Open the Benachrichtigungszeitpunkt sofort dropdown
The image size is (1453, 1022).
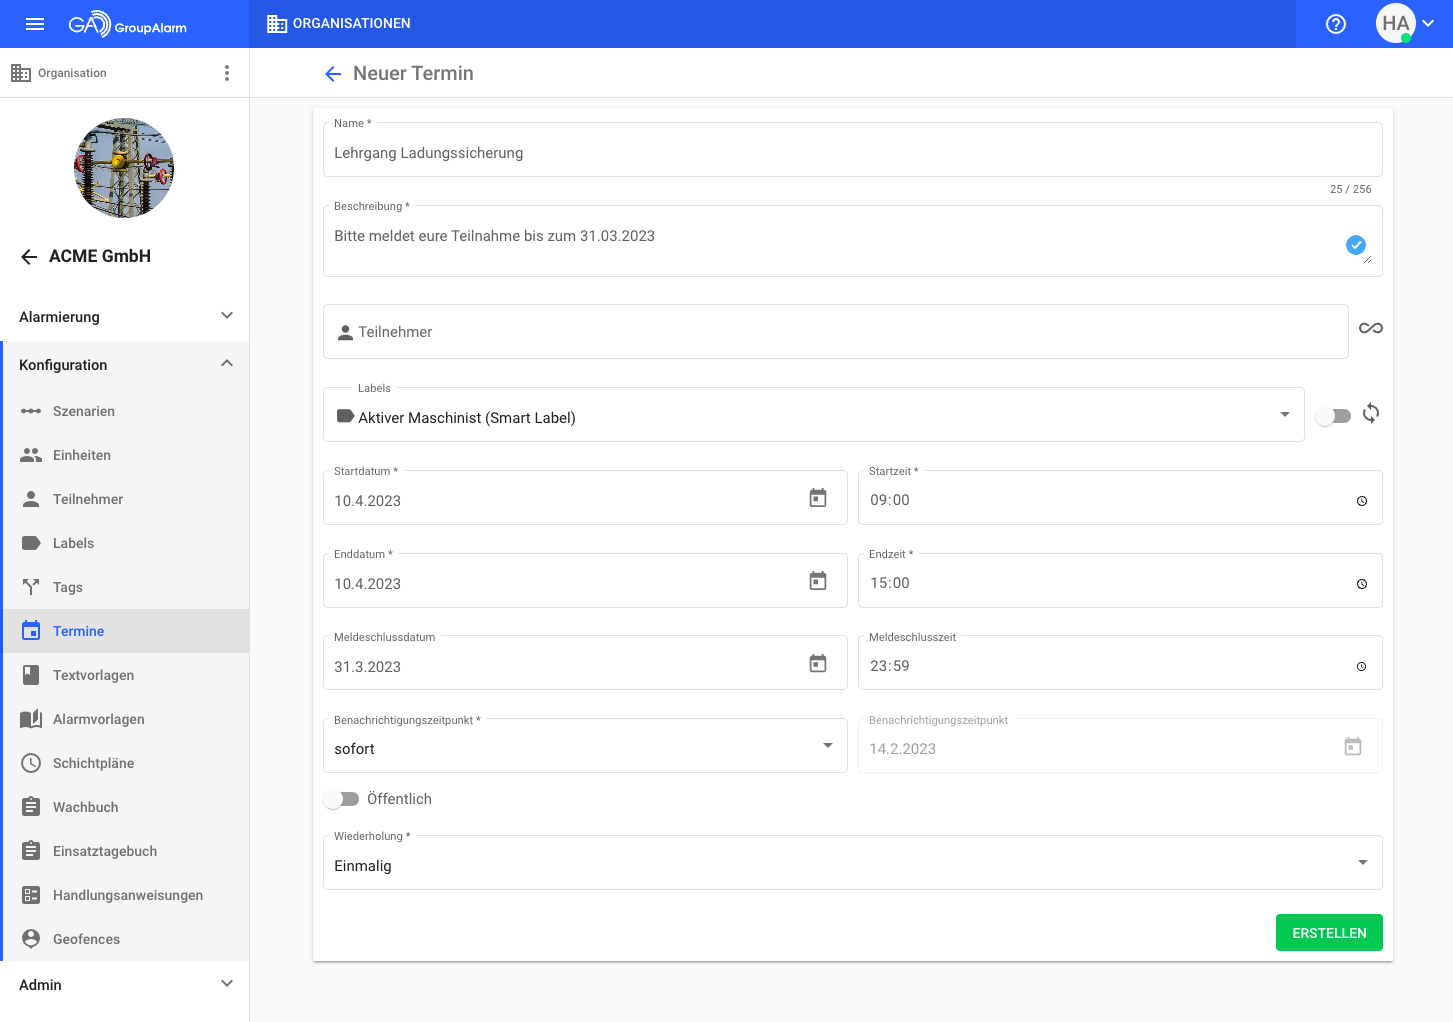[827, 746]
